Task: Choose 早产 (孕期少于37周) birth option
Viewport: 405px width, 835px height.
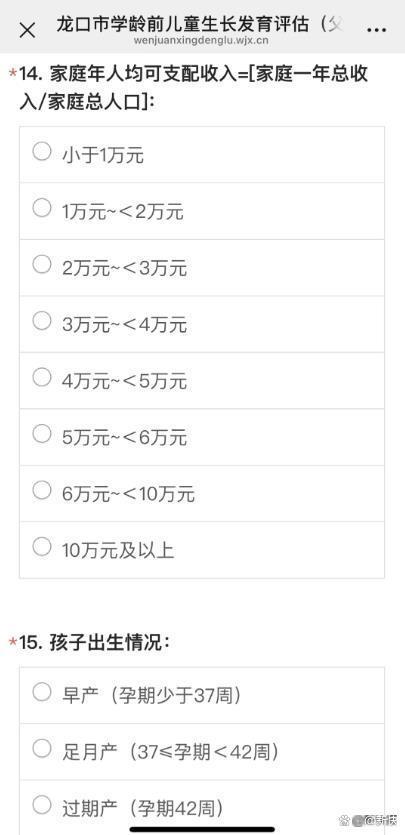Action: coord(202,695)
